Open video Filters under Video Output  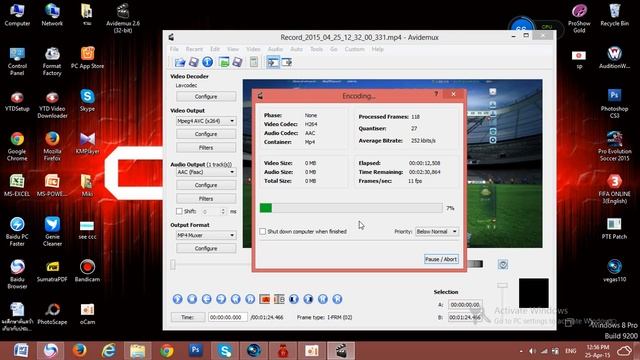pos(206,147)
